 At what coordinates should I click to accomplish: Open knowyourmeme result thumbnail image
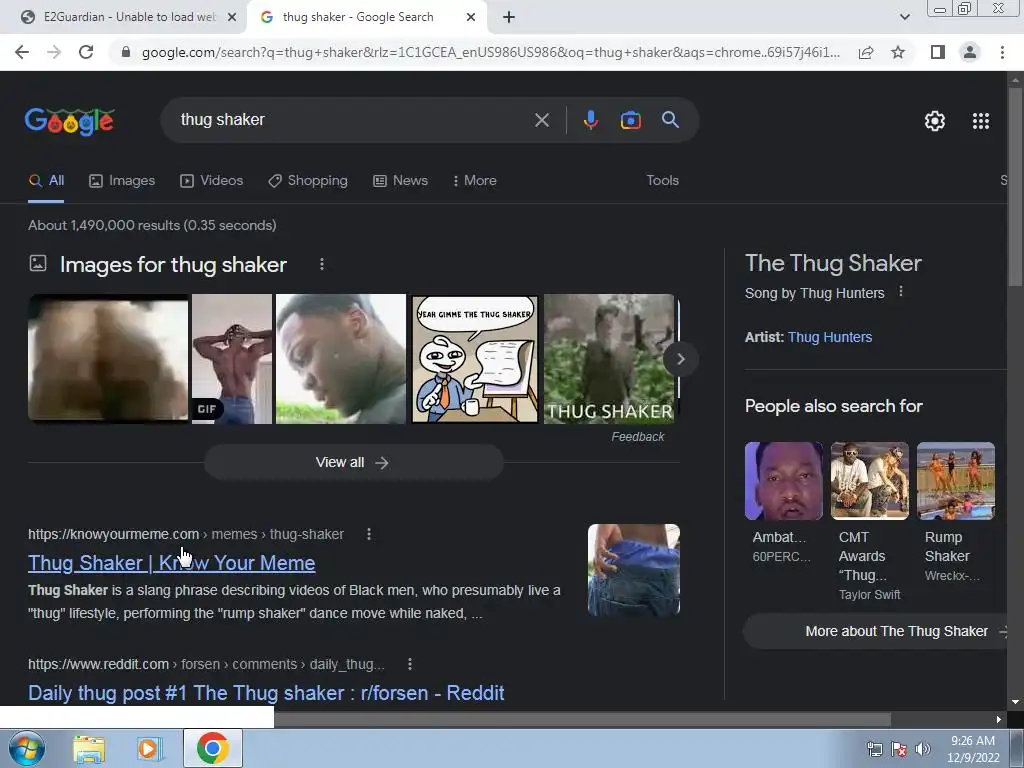coord(633,570)
